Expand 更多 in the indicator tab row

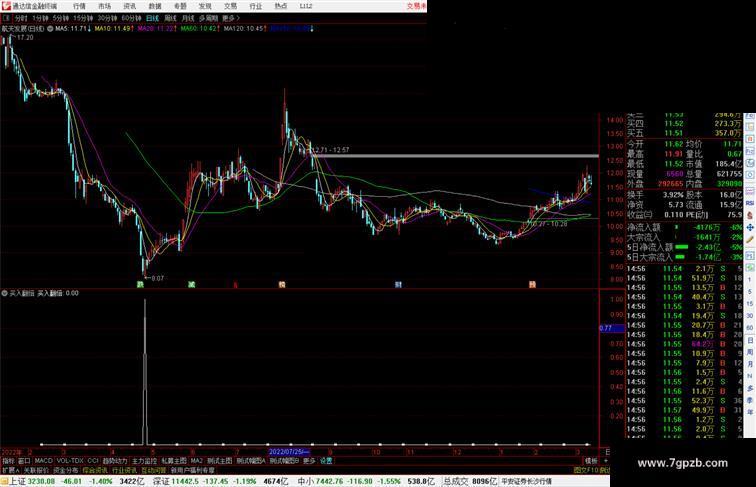coord(309,461)
